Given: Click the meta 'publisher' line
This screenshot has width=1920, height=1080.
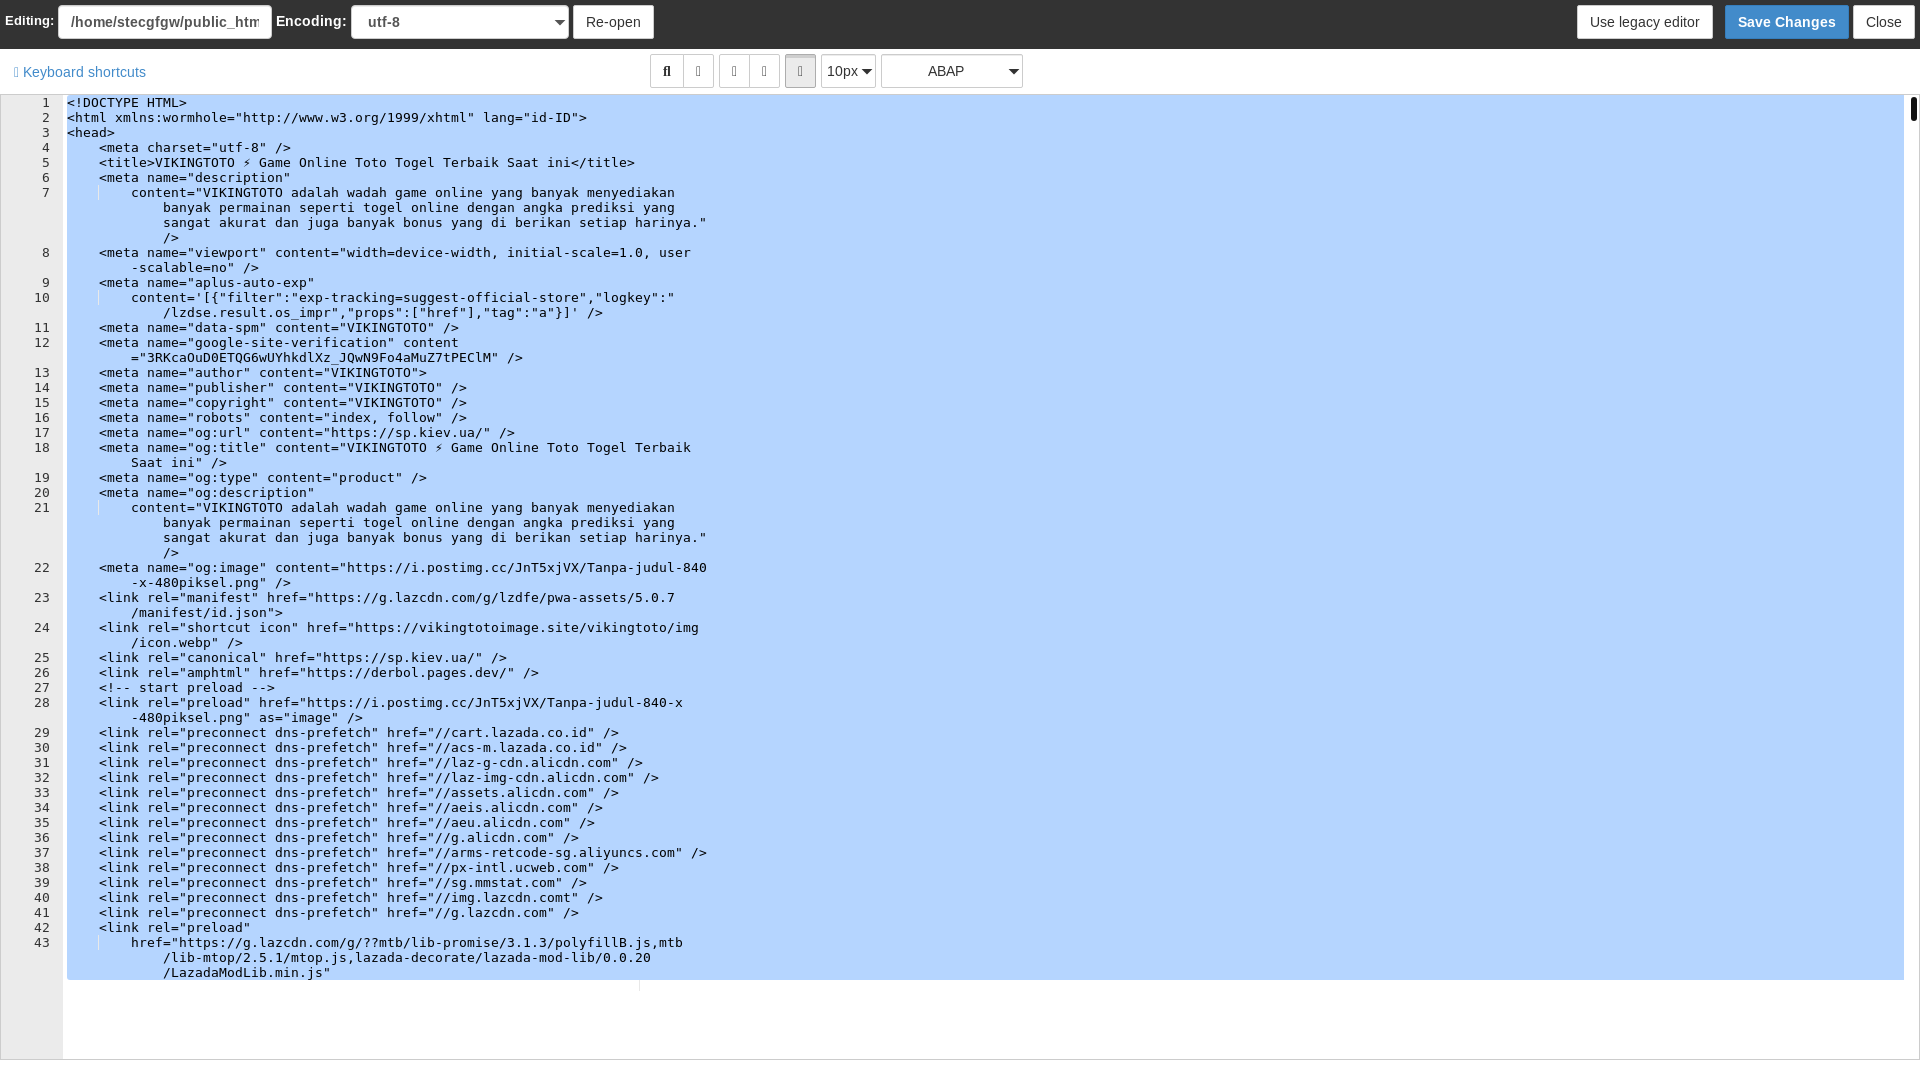Looking at the screenshot, I should 283,388.
